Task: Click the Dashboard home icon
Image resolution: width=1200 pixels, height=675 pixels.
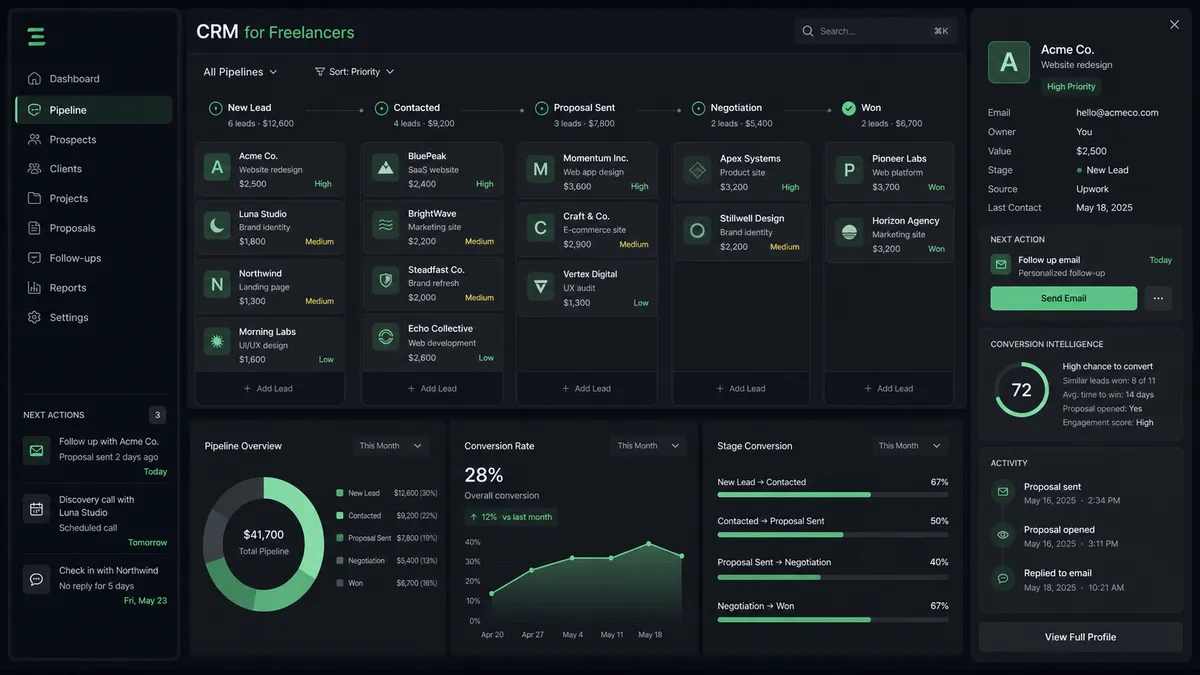Action: [35, 79]
